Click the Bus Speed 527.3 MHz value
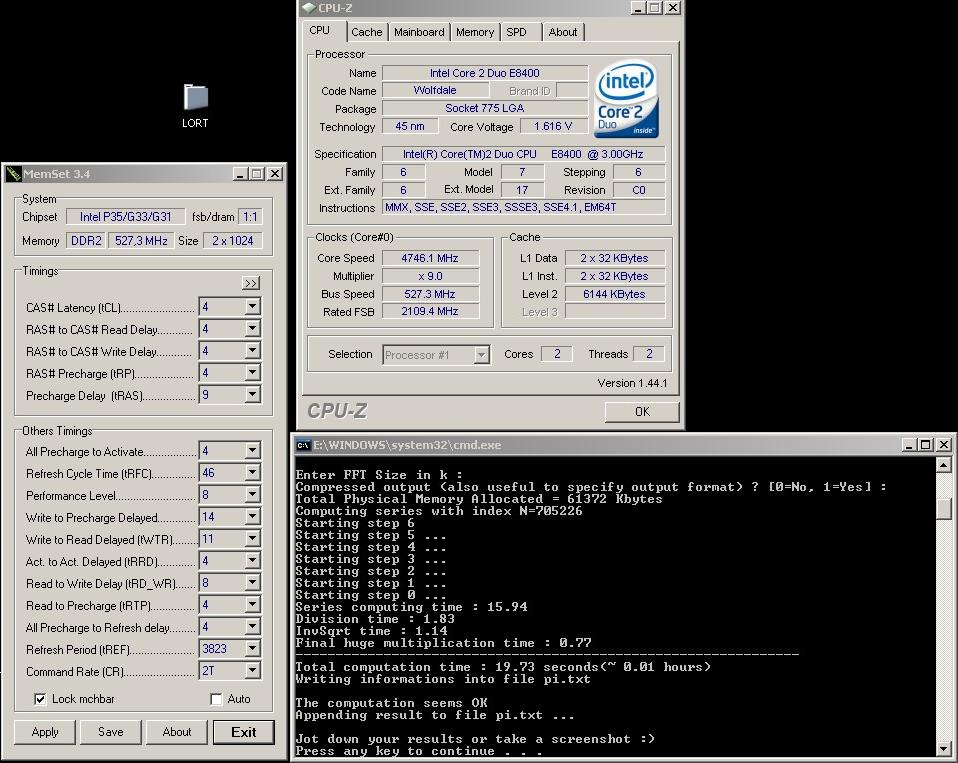Viewport: 958px width, 763px height. click(430, 294)
